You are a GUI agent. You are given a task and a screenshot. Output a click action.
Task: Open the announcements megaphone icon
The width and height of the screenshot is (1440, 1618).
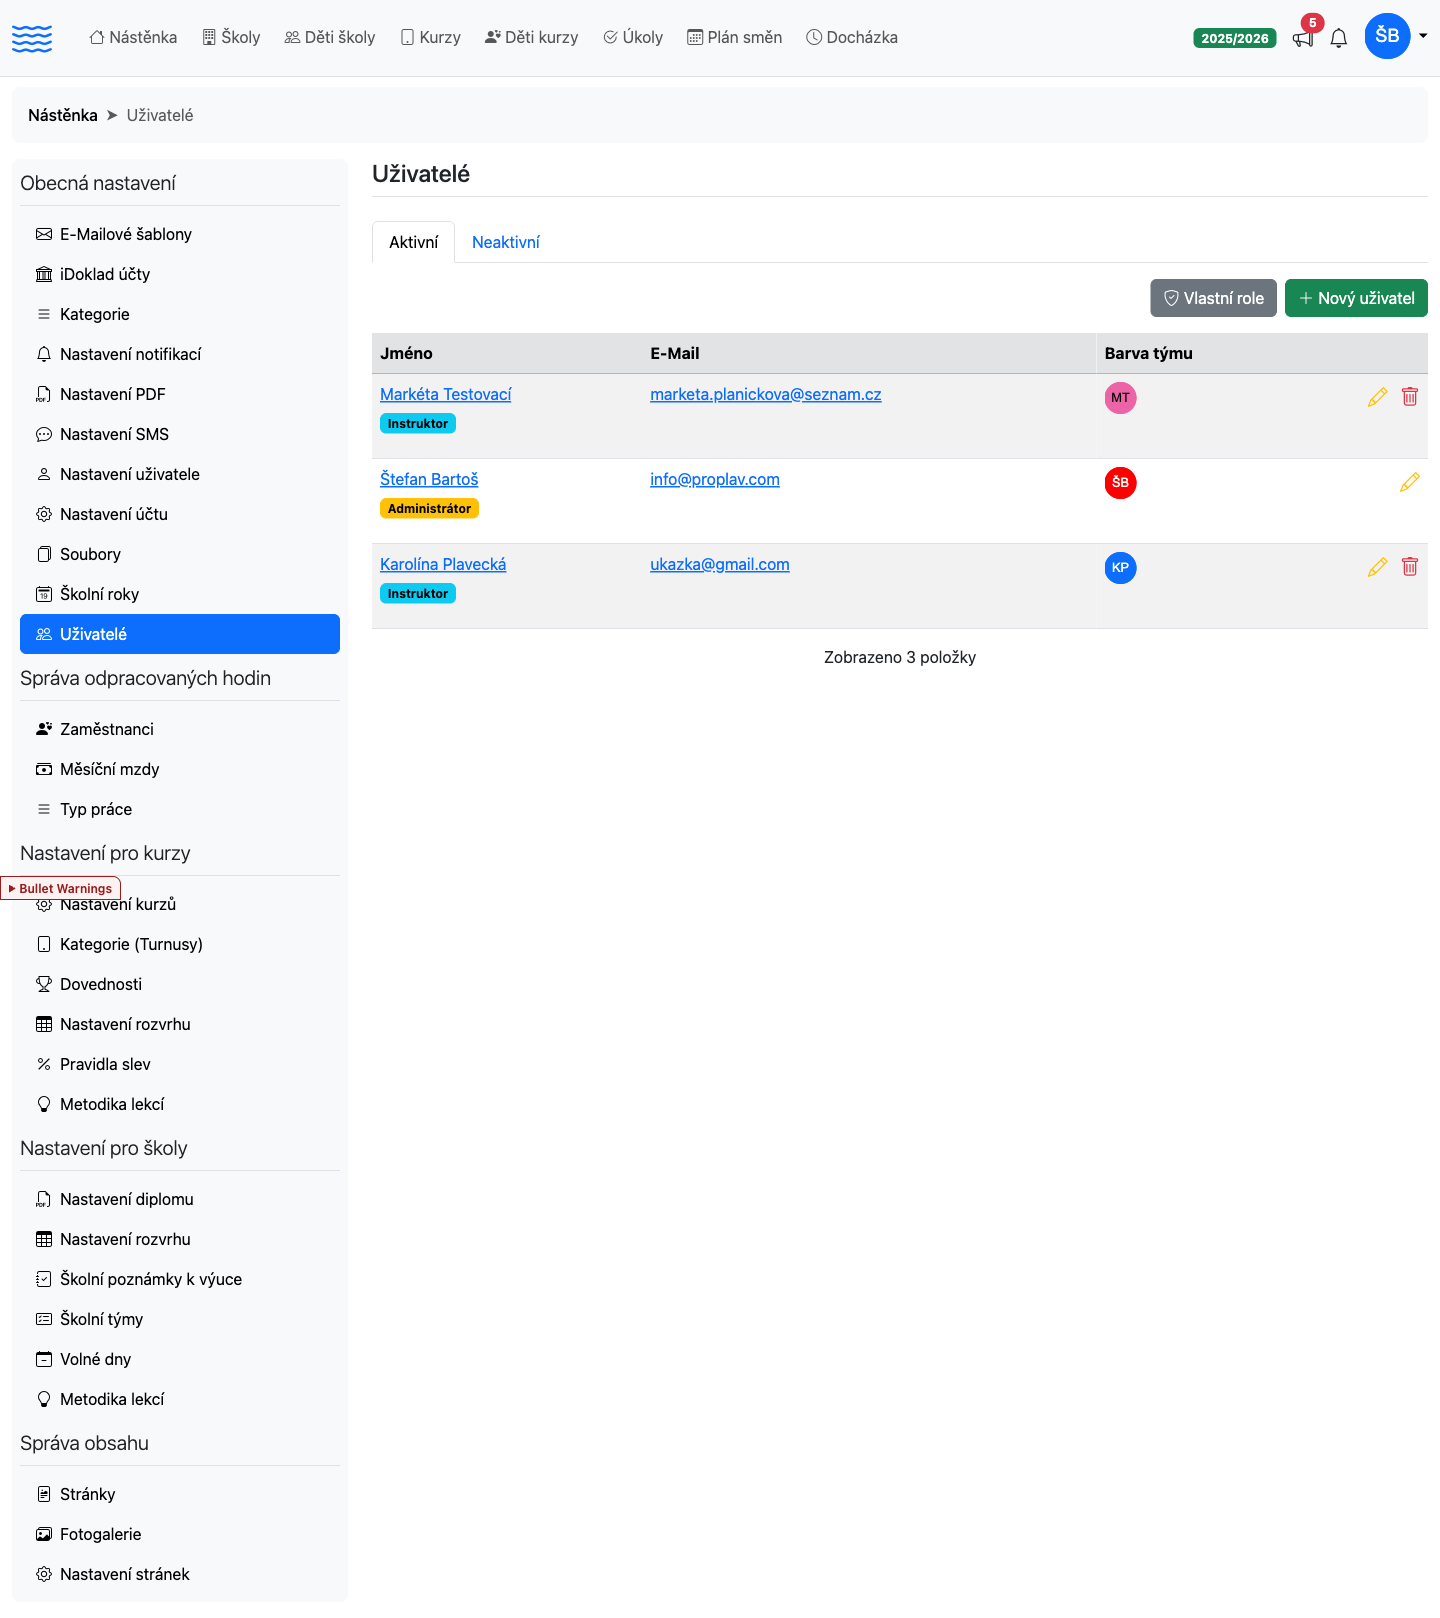click(x=1302, y=39)
